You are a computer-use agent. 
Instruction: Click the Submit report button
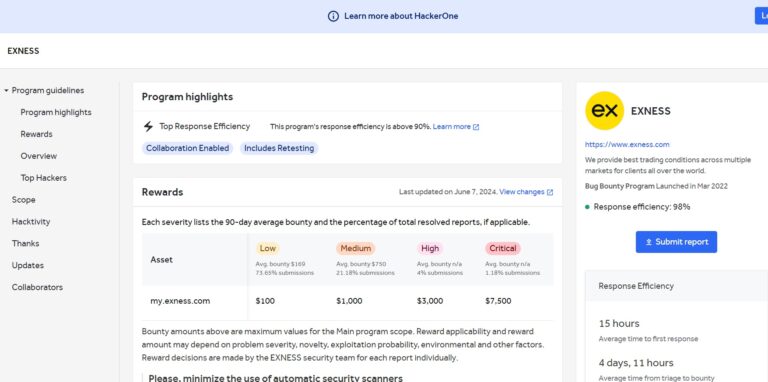pos(676,242)
